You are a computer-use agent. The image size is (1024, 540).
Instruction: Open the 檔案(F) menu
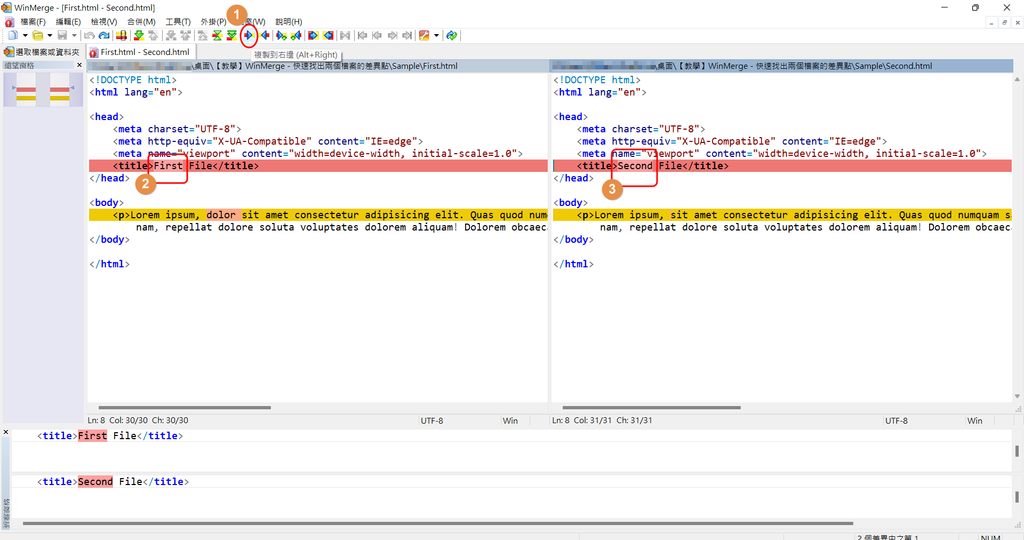pyautogui.click(x=32, y=21)
